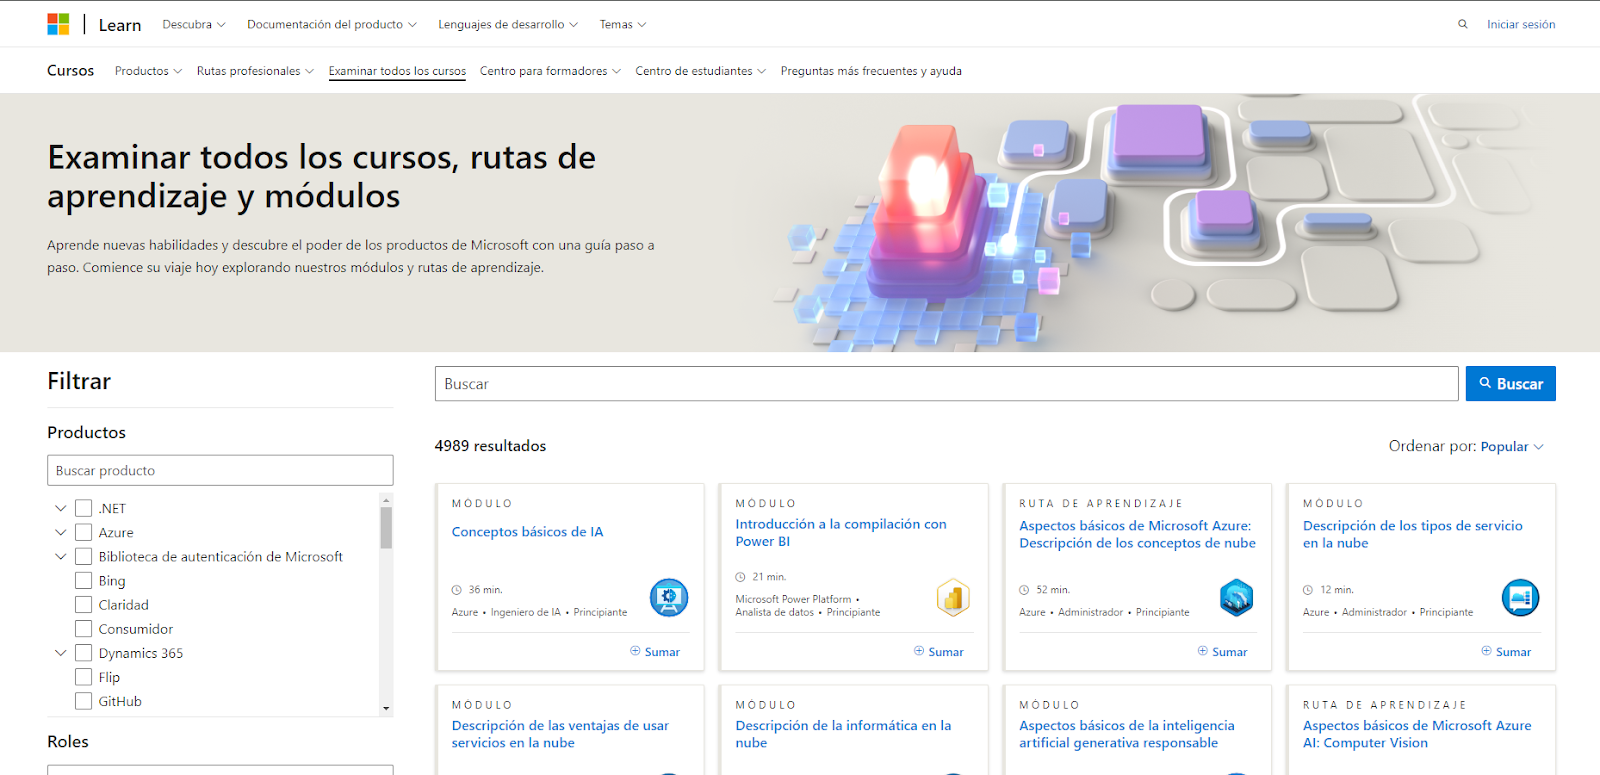Open the Ordenar por Popular dropdown

(x=1512, y=446)
